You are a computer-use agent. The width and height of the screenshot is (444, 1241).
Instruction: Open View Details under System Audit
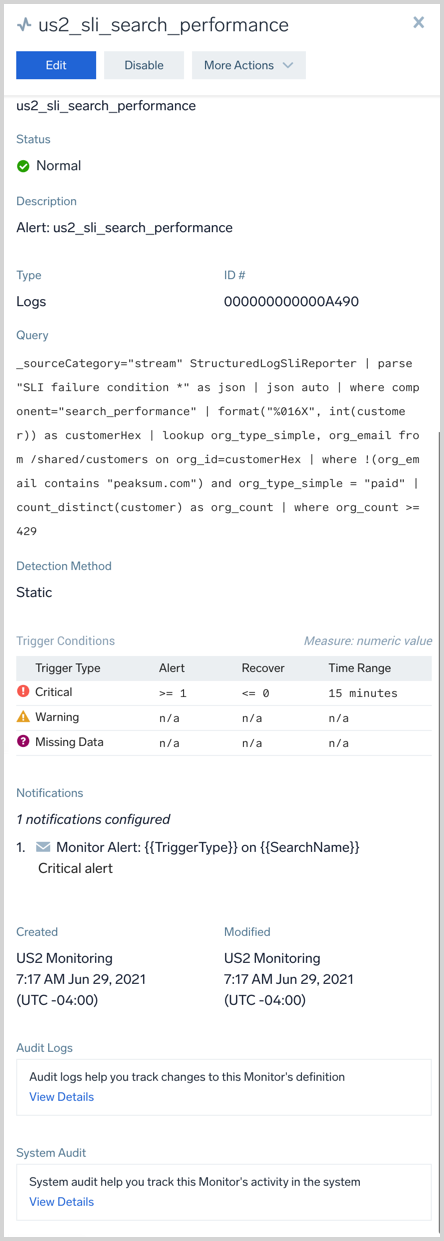(x=61, y=1202)
